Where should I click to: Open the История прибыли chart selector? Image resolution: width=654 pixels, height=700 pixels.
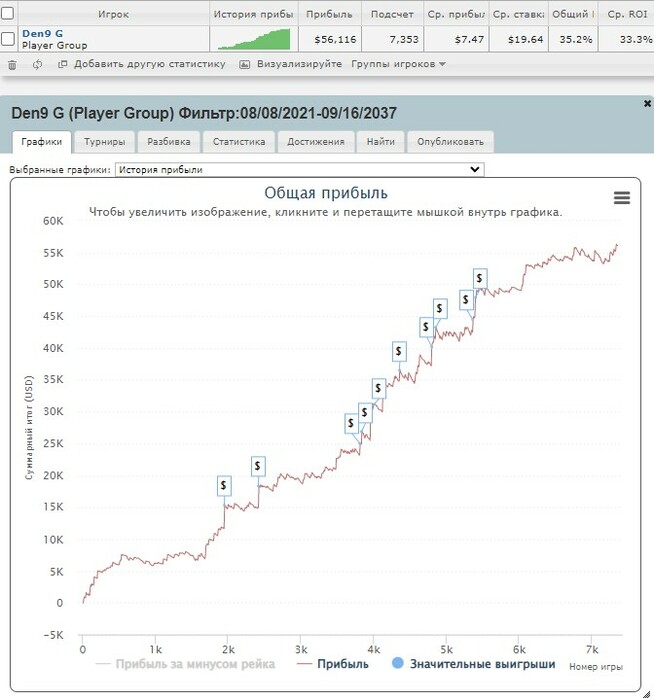[x=300, y=170]
